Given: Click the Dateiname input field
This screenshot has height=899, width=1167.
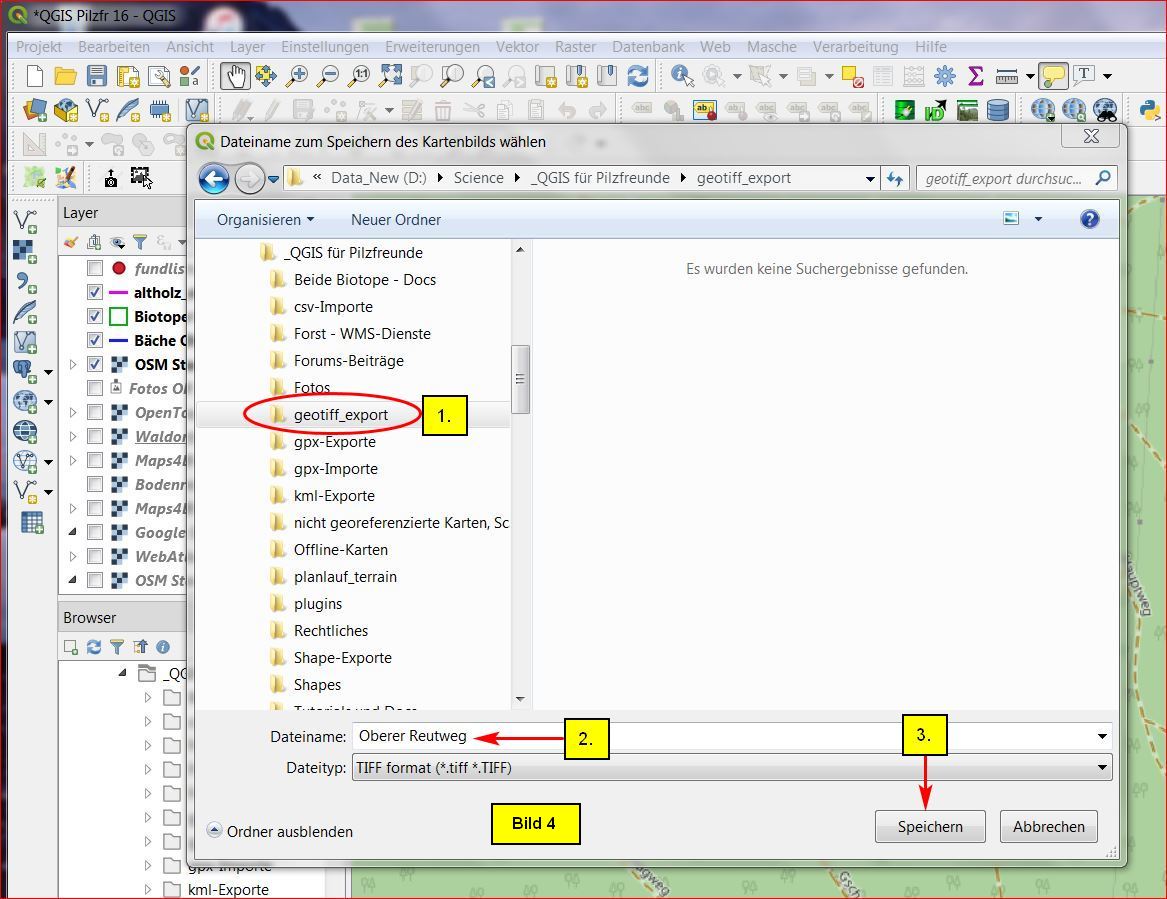Looking at the screenshot, I should [x=720, y=736].
